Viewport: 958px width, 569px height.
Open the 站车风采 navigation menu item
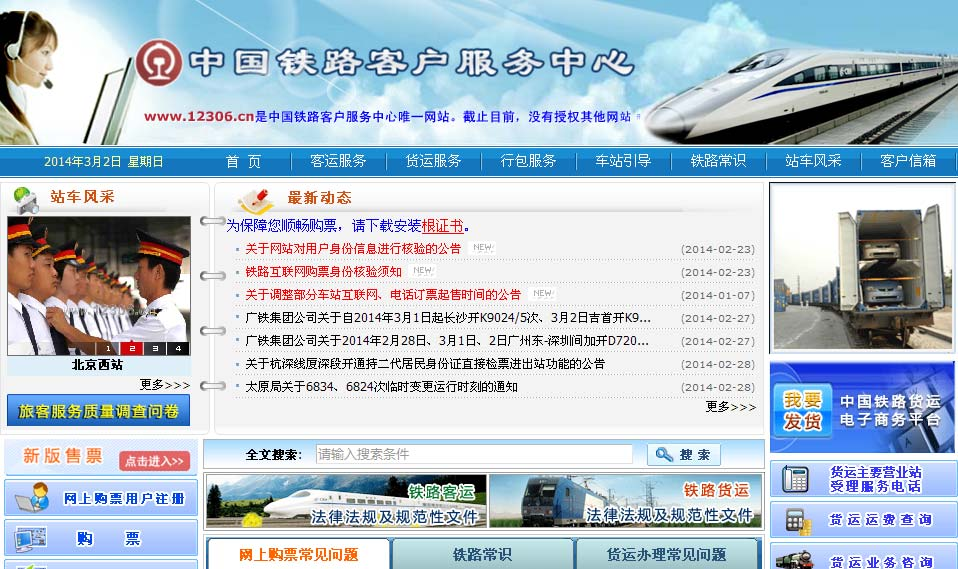813,161
